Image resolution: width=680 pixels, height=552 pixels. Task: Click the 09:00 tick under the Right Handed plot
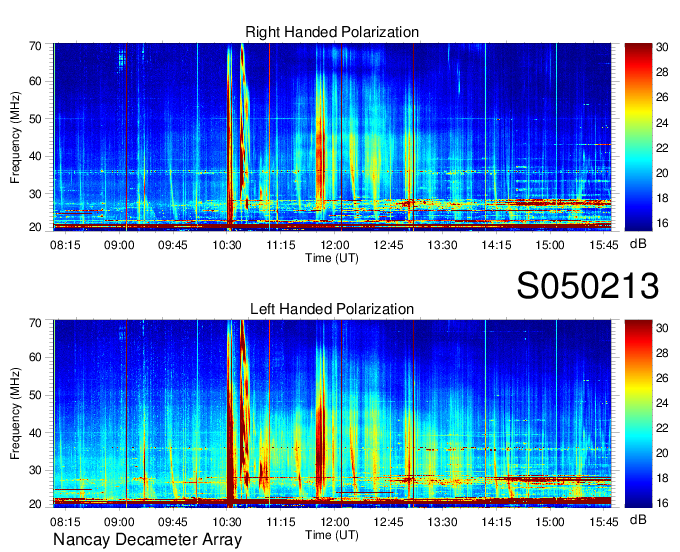[119, 245]
